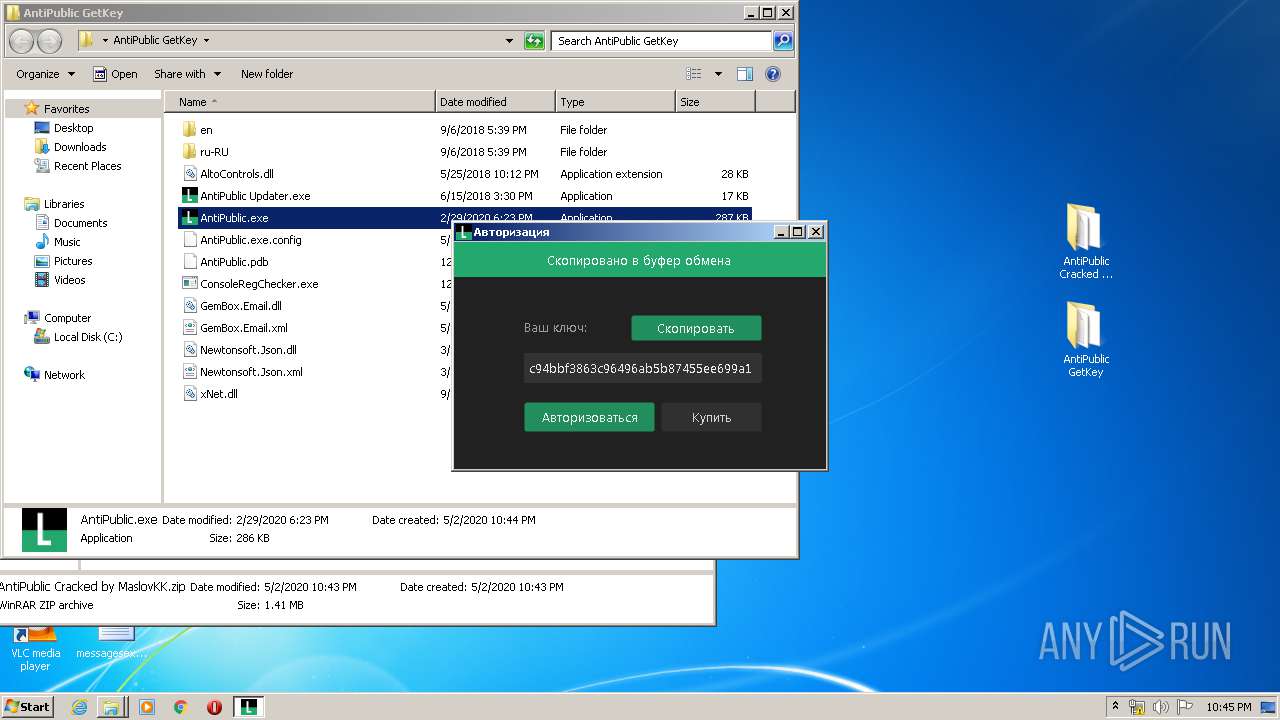Open the volume tray icon
Viewport: 1280px width, 720px height.
point(1162,707)
